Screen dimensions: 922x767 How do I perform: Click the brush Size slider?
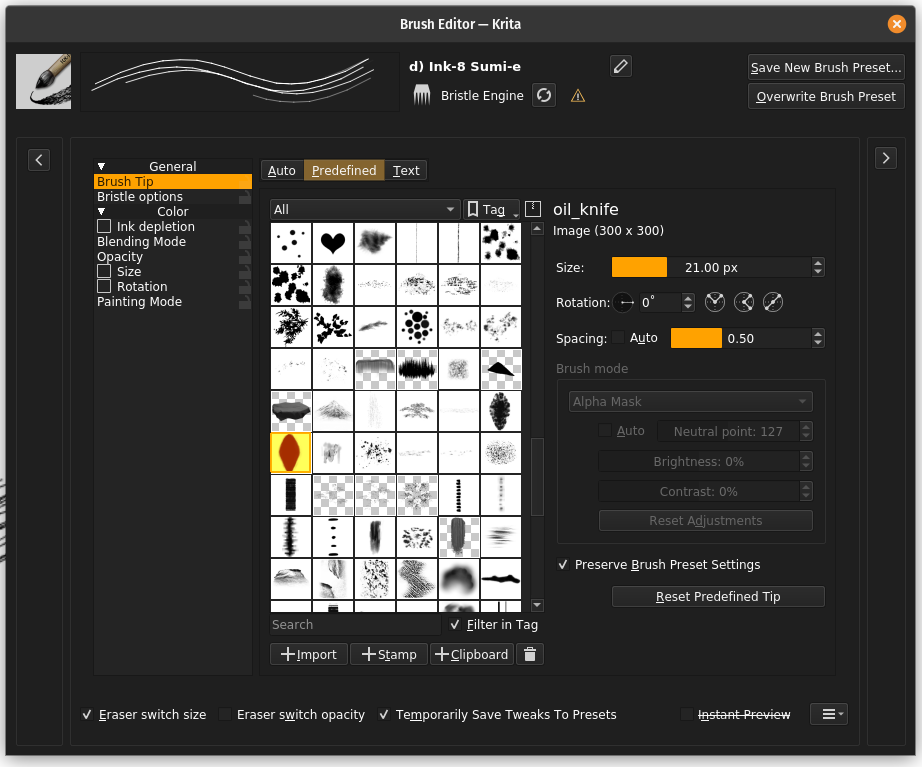click(x=710, y=267)
